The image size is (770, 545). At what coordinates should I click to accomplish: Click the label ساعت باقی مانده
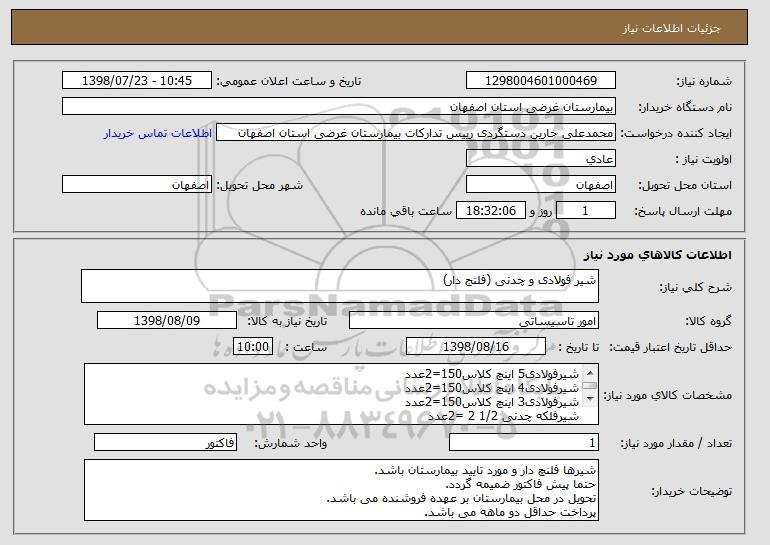[406, 211]
